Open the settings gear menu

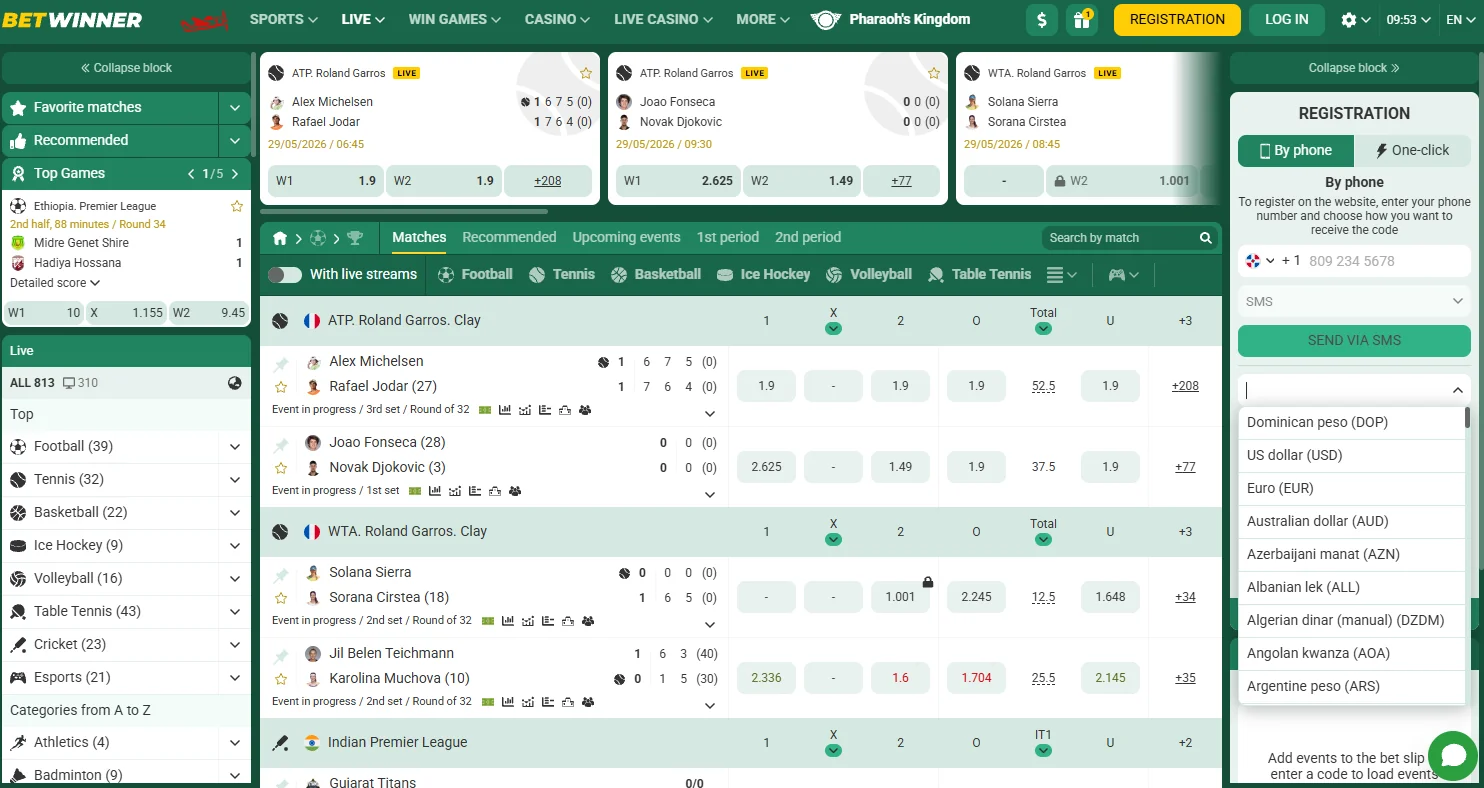pyautogui.click(x=1356, y=19)
